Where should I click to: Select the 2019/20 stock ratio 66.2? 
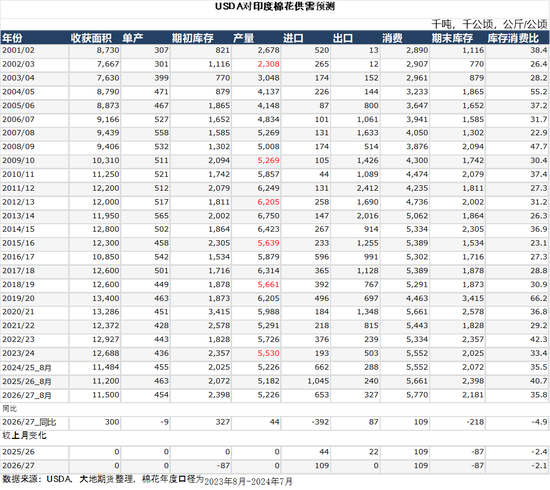(x=539, y=298)
